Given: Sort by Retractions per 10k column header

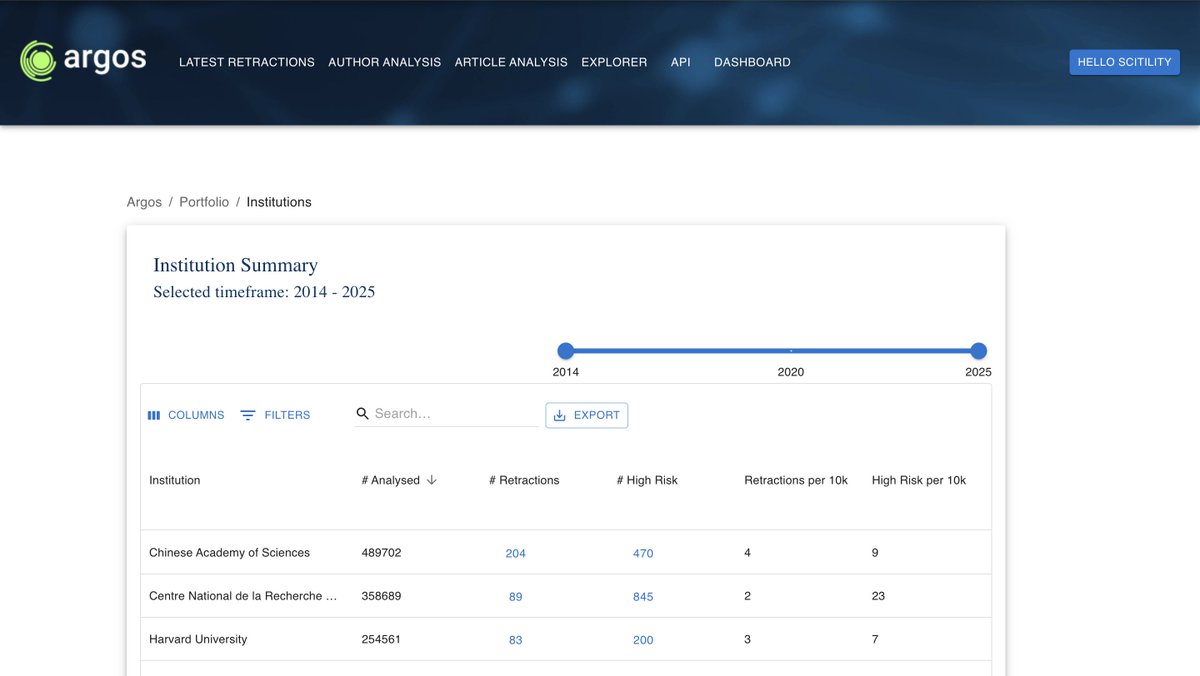Looking at the screenshot, I should click(796, 479).
